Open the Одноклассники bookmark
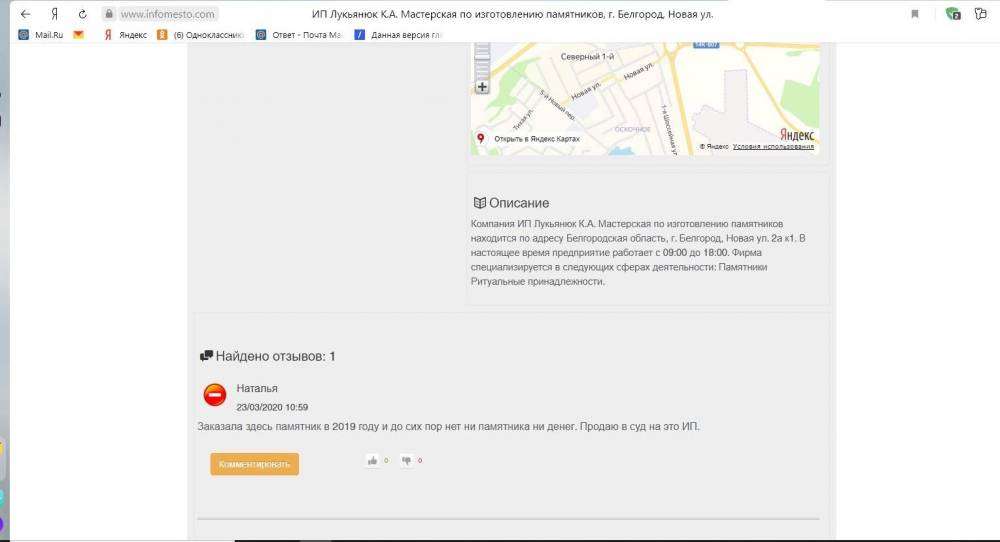The height and width of the screenshot is (542, 1000). tap(200, 34)
